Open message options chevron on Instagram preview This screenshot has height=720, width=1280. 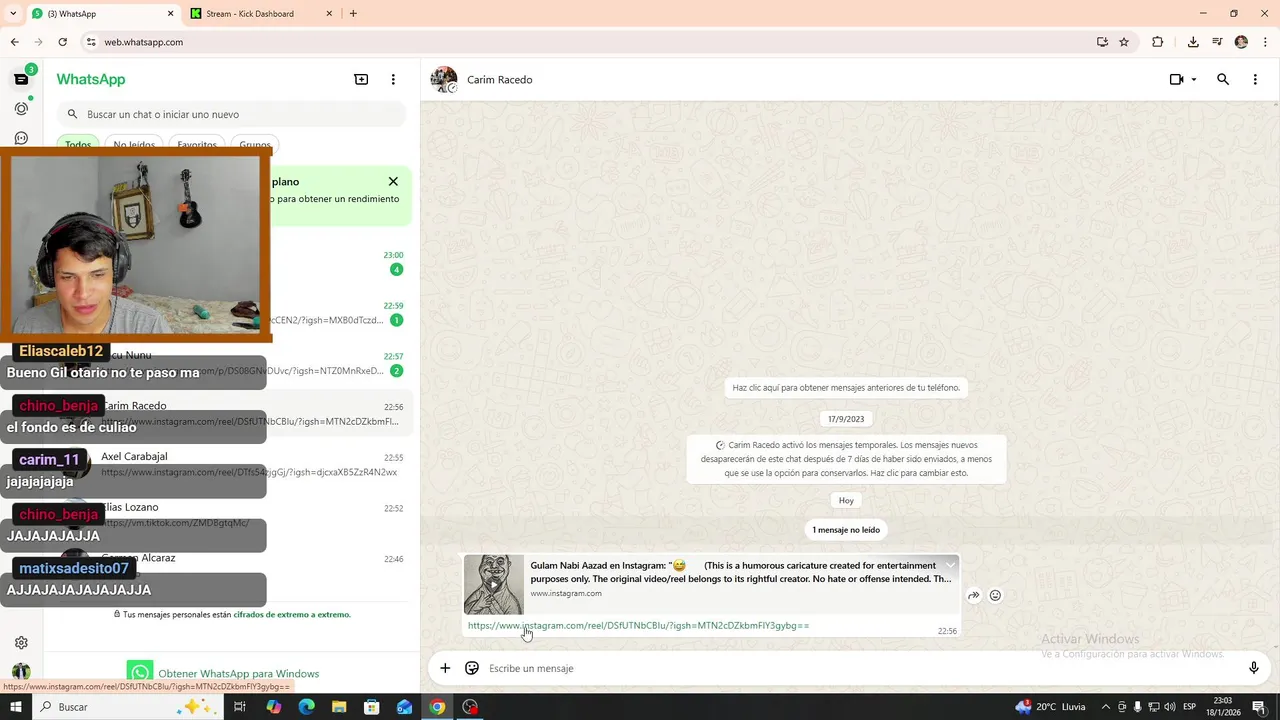(x=950, y=565)
